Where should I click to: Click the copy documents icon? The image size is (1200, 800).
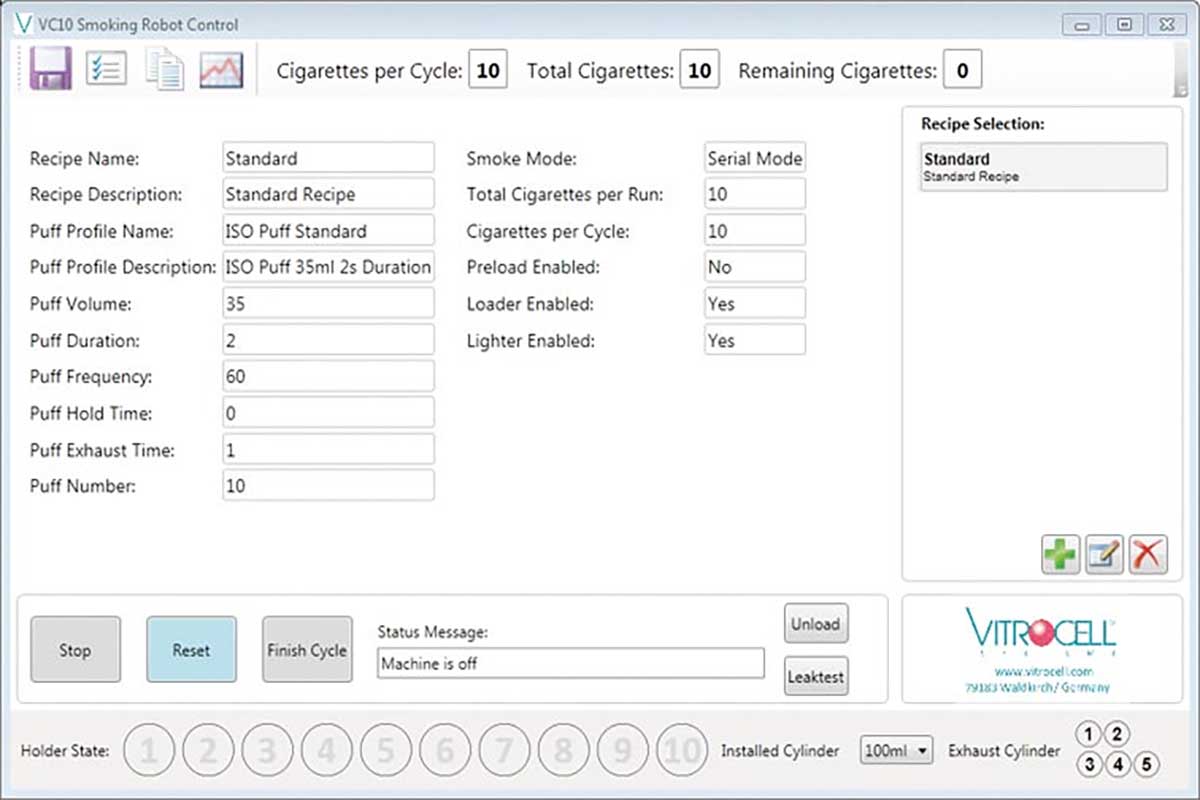click(164, 70)
